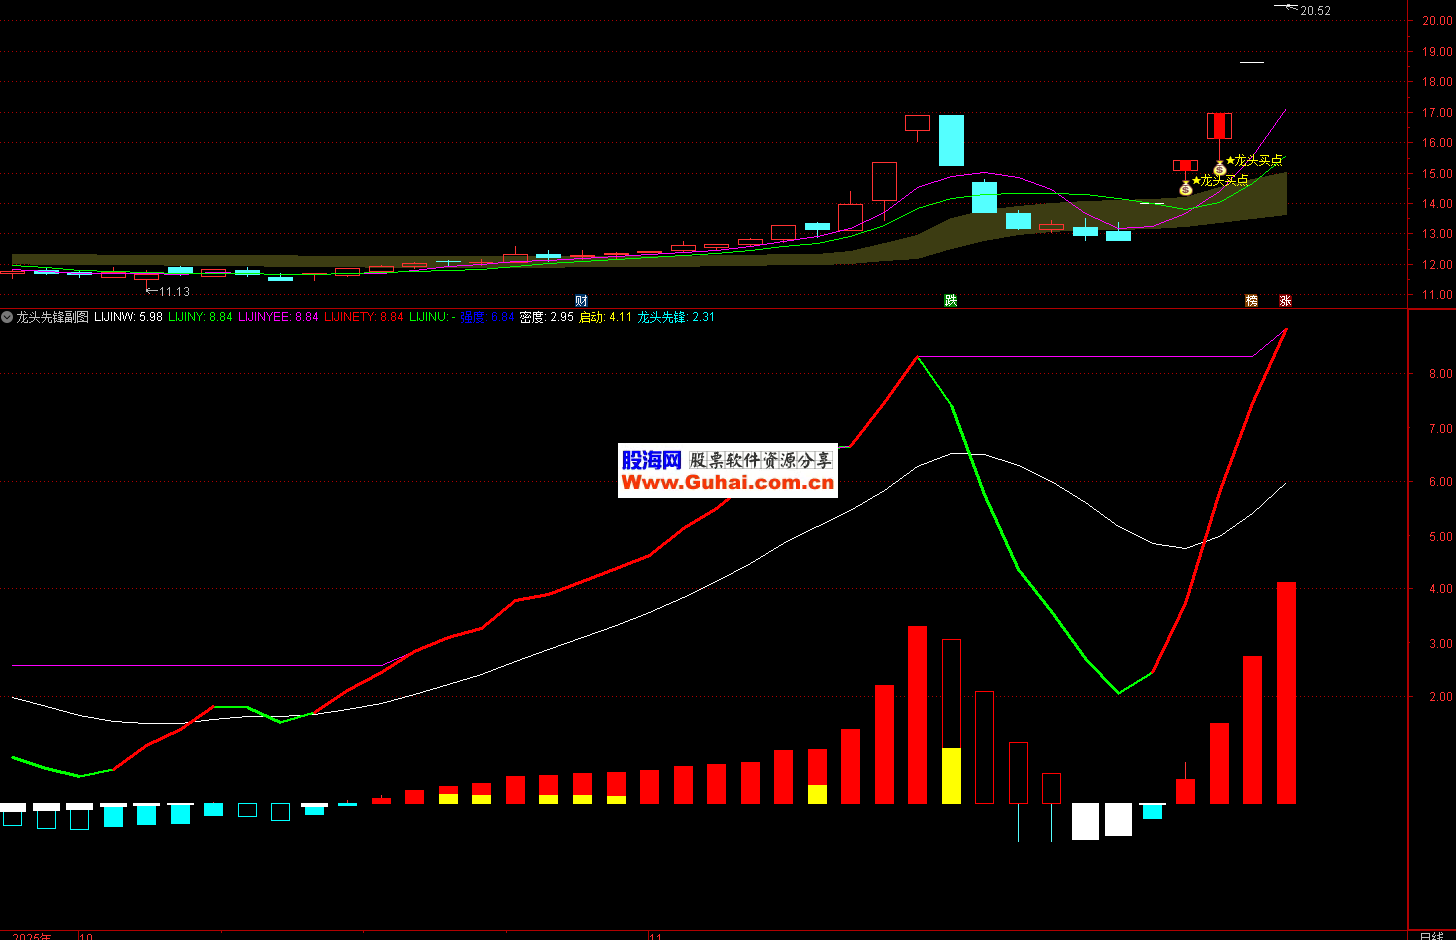Click the 19.00 price axis label
This screenshot has width=1456, height=940.
[x=1438, y=52]
